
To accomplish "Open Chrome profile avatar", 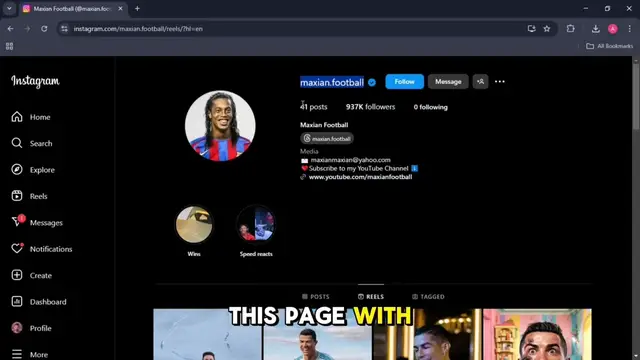I will click(x=613, y=29).
